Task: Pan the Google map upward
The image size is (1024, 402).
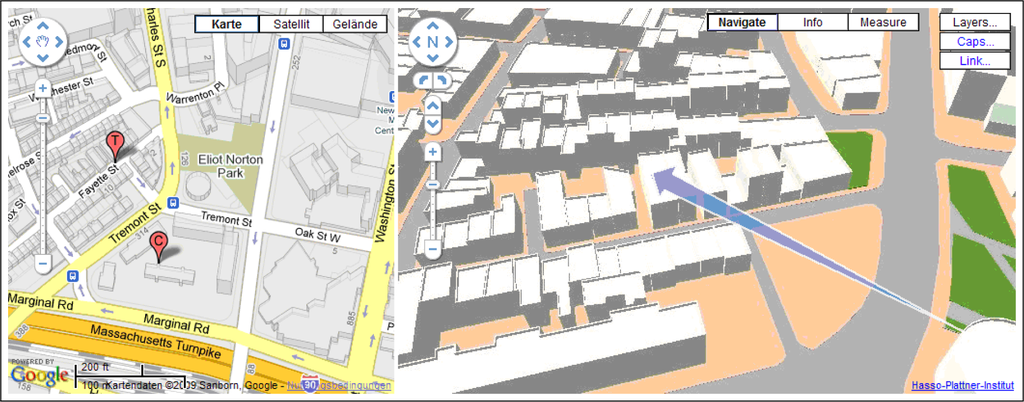Action: point(42,27)
